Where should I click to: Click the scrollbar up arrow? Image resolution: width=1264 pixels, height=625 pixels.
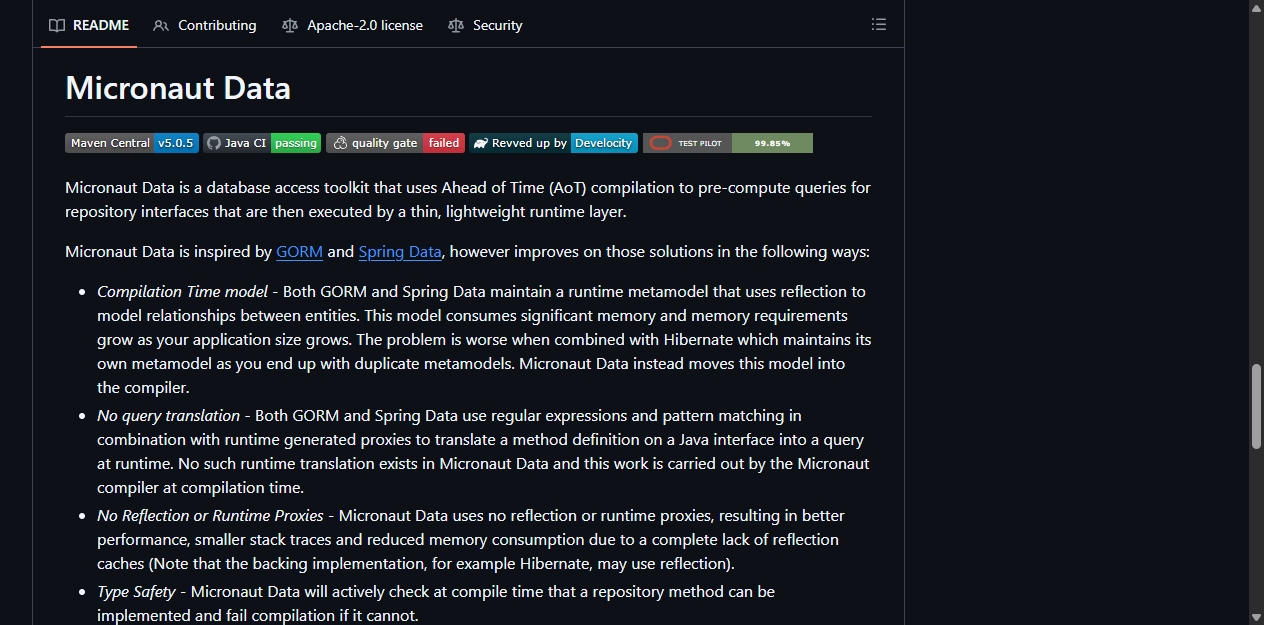point(1257,7)
